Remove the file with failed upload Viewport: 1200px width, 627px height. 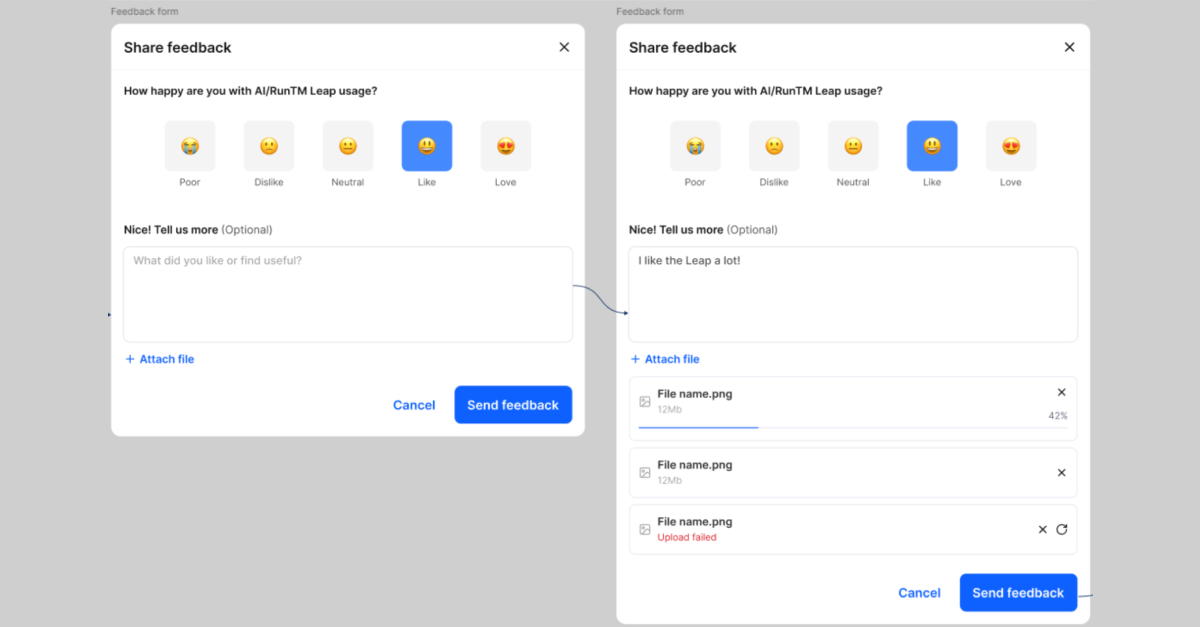tap(1042, 529)
